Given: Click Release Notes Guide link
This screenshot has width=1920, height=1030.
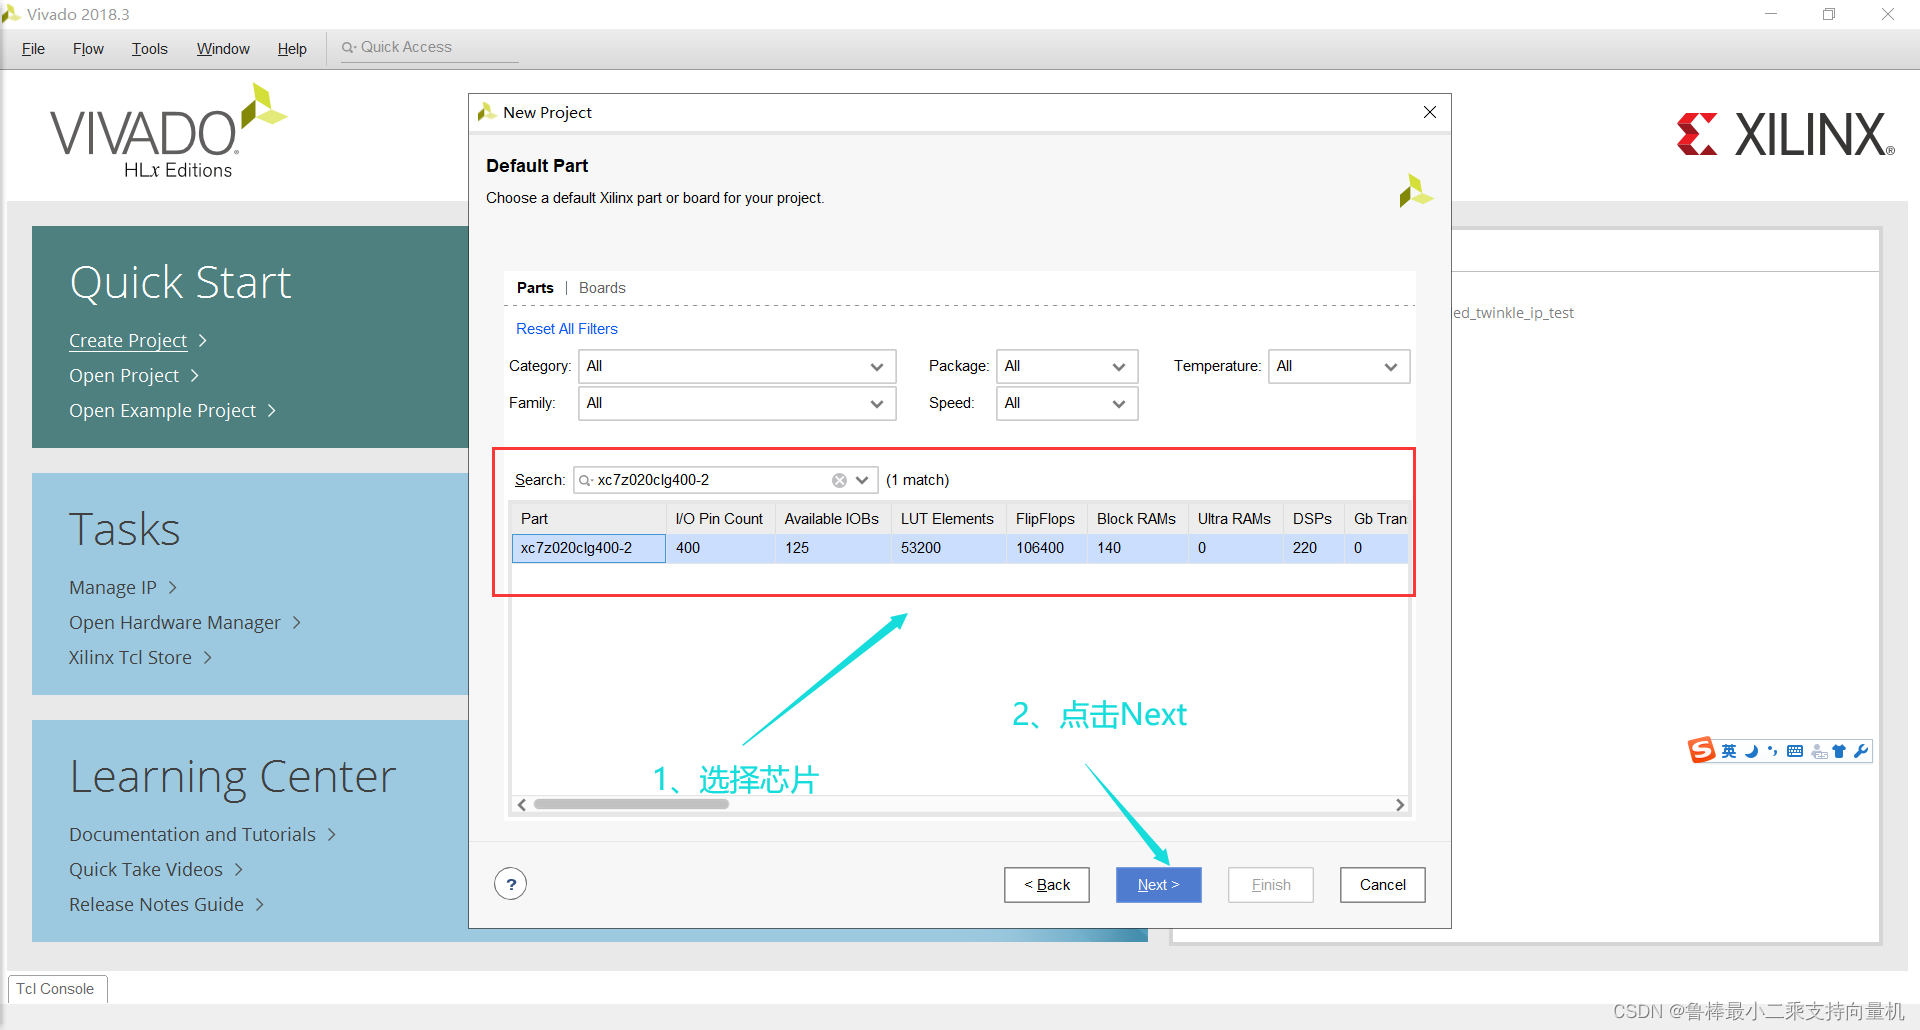Looking at the screenshot, I should coord(156,905).
